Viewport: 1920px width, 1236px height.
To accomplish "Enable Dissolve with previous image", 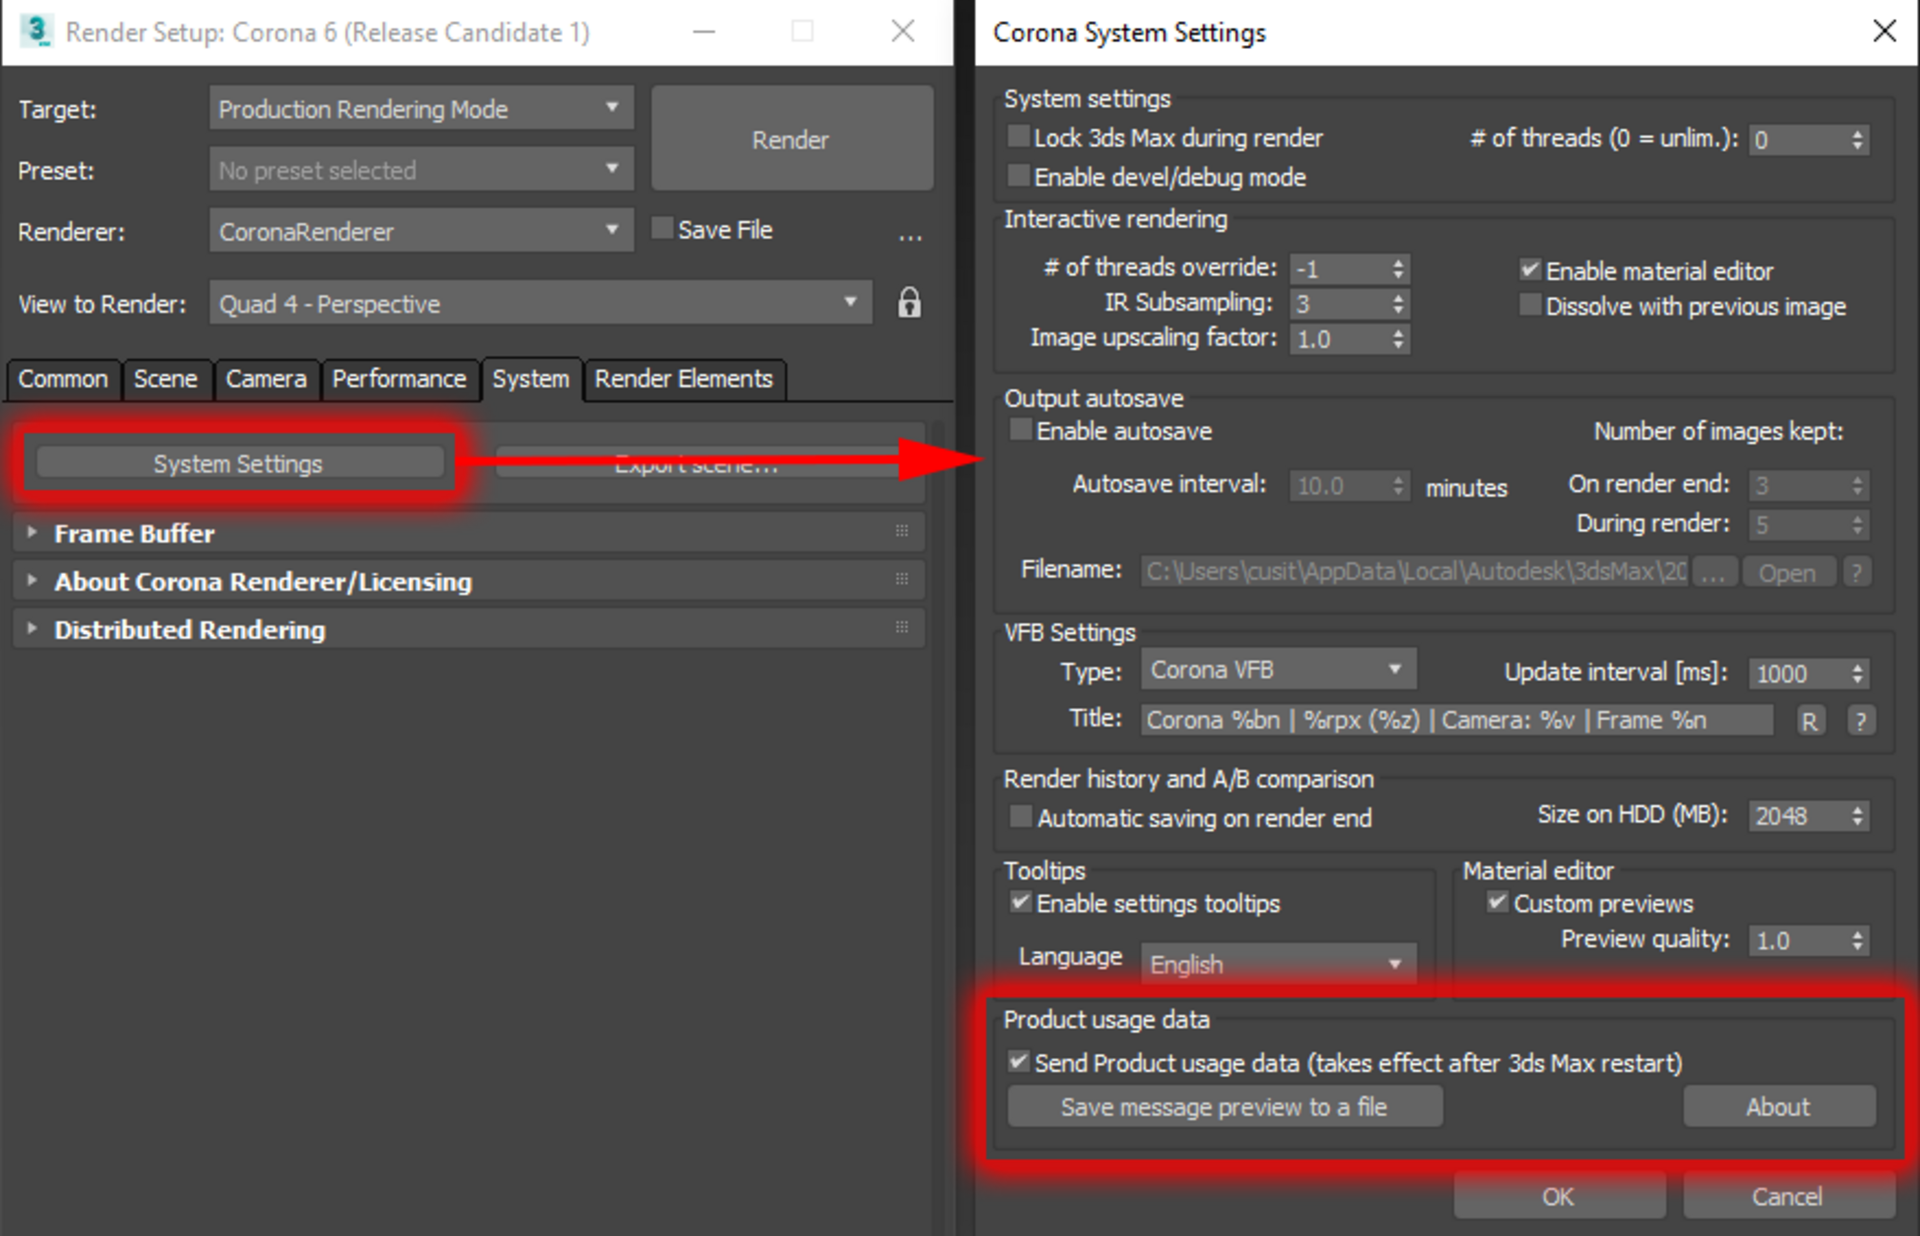I will click(x=1530, y=304).
